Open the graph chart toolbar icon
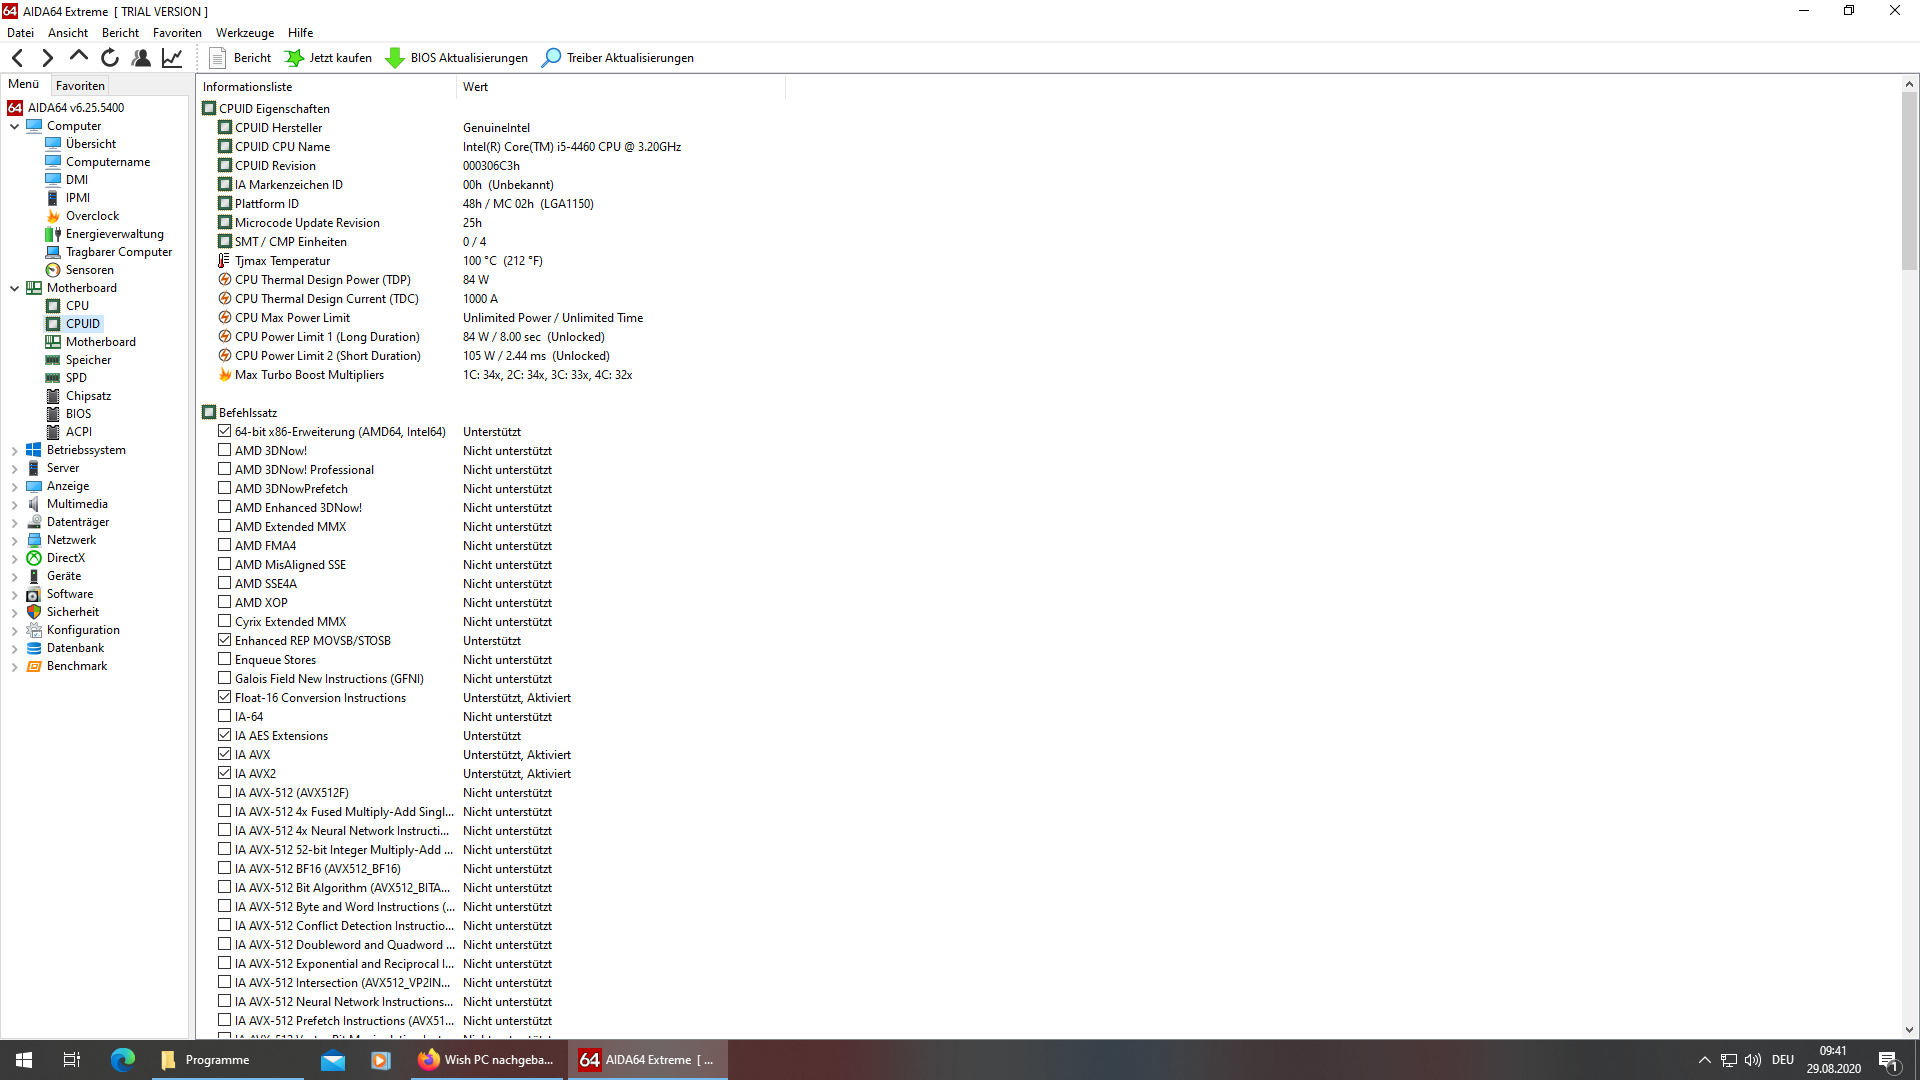 tap(172, 58)
